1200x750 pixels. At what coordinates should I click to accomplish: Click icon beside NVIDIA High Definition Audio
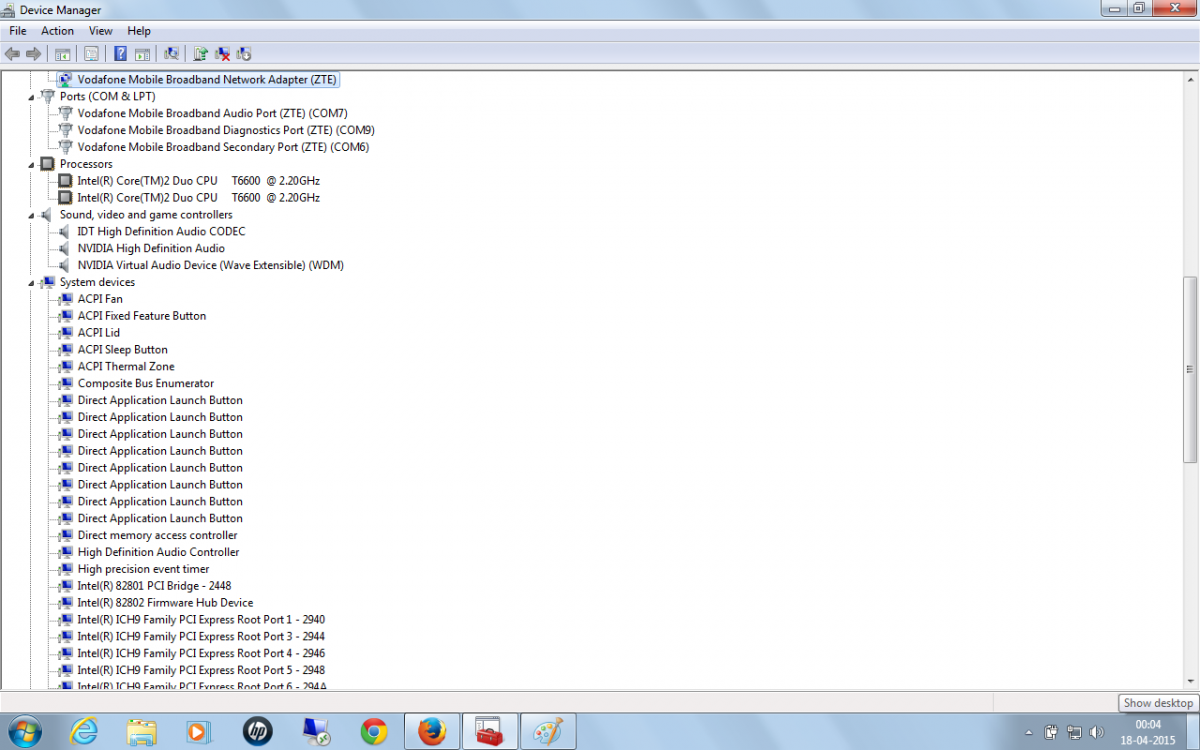(65, 248)
